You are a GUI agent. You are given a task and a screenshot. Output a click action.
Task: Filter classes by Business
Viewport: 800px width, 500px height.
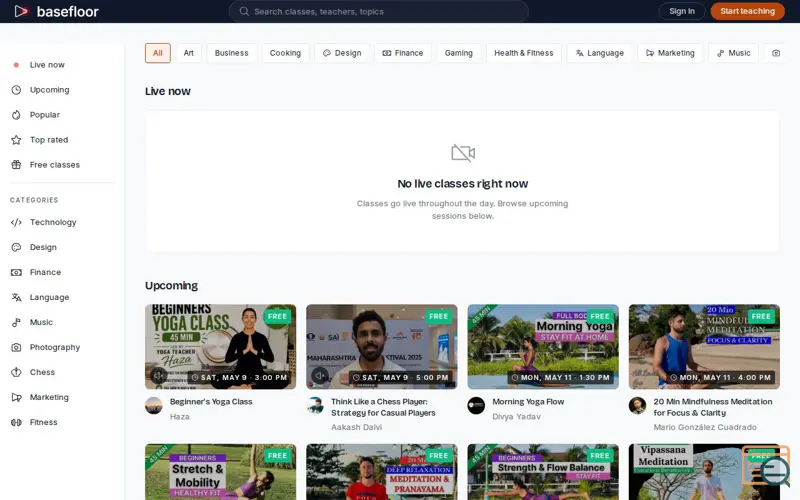pos(232,53)
